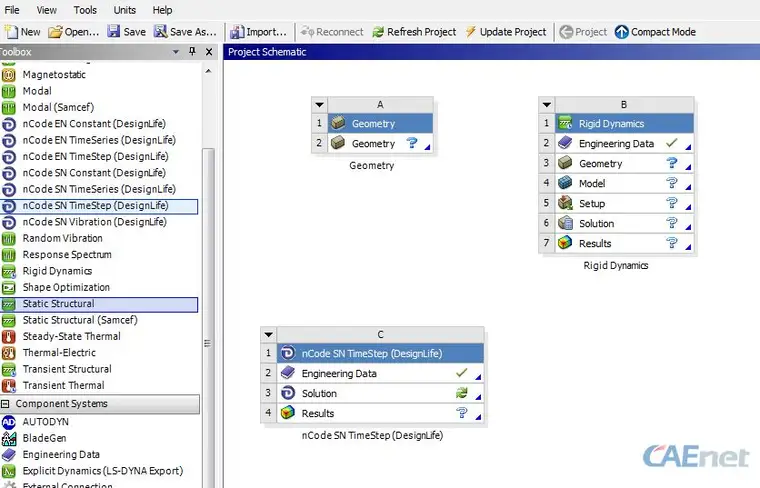760x488 pixels.
Task: Click the Solution refresh status icon in system C
Action: (461, 393)
